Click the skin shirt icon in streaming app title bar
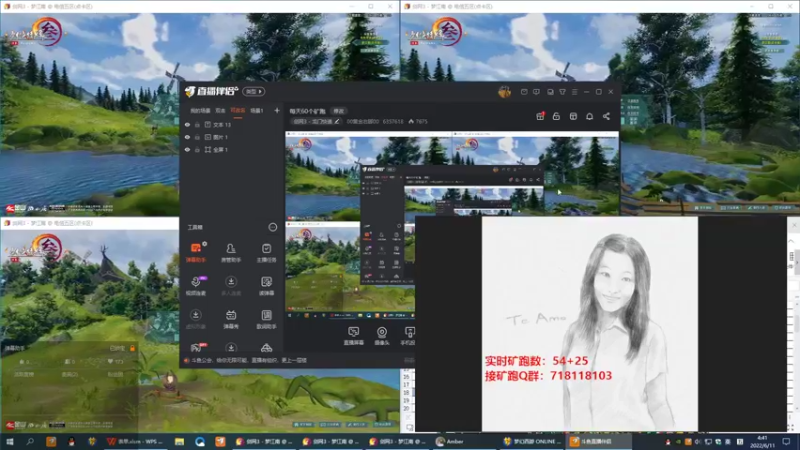Screen dimensions: 800x450 (562, 92)
